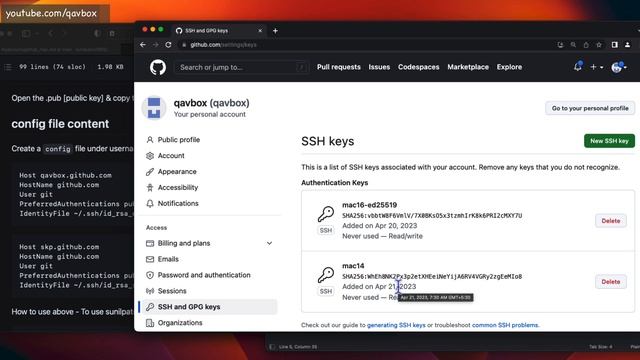Click browser back arrow

pos(142,44)
